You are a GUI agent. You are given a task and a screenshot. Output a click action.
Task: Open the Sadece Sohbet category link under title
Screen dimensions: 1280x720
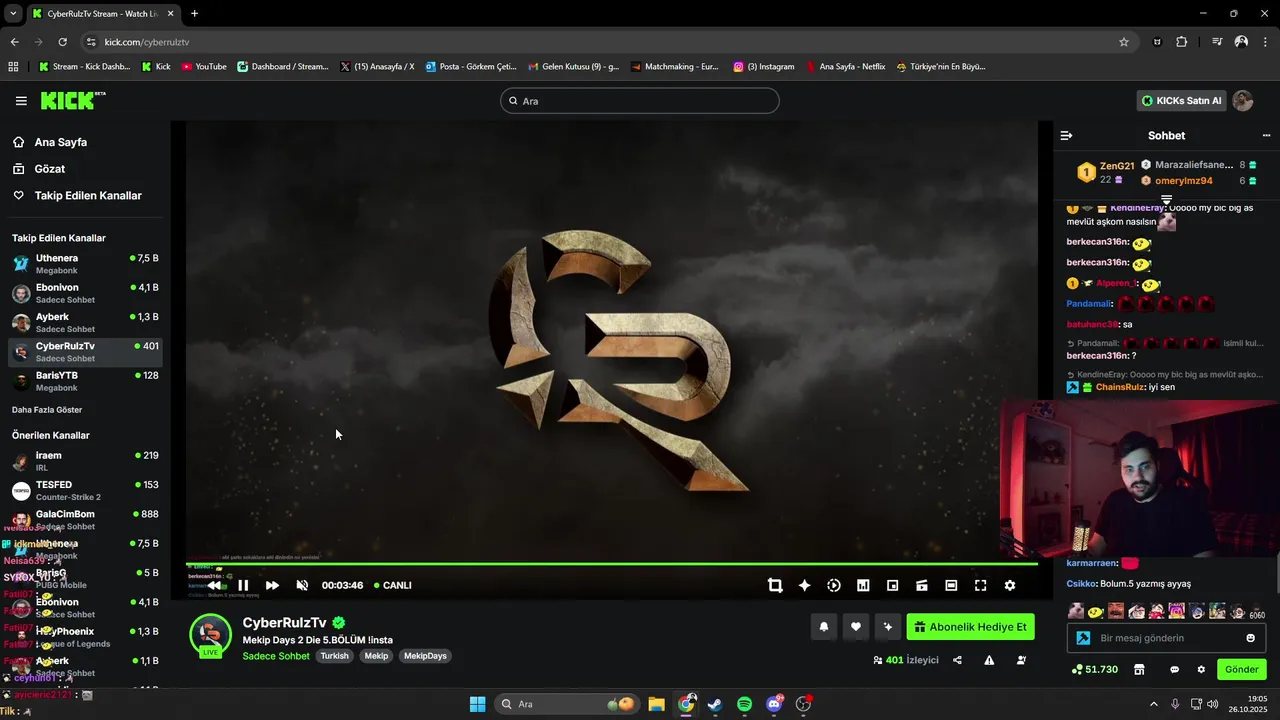[276, 656]
